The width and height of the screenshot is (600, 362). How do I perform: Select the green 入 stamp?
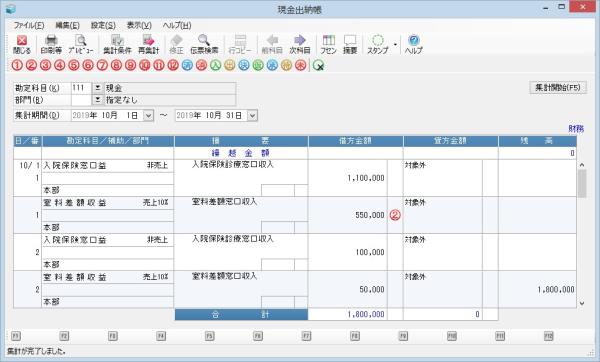[215, 65]
